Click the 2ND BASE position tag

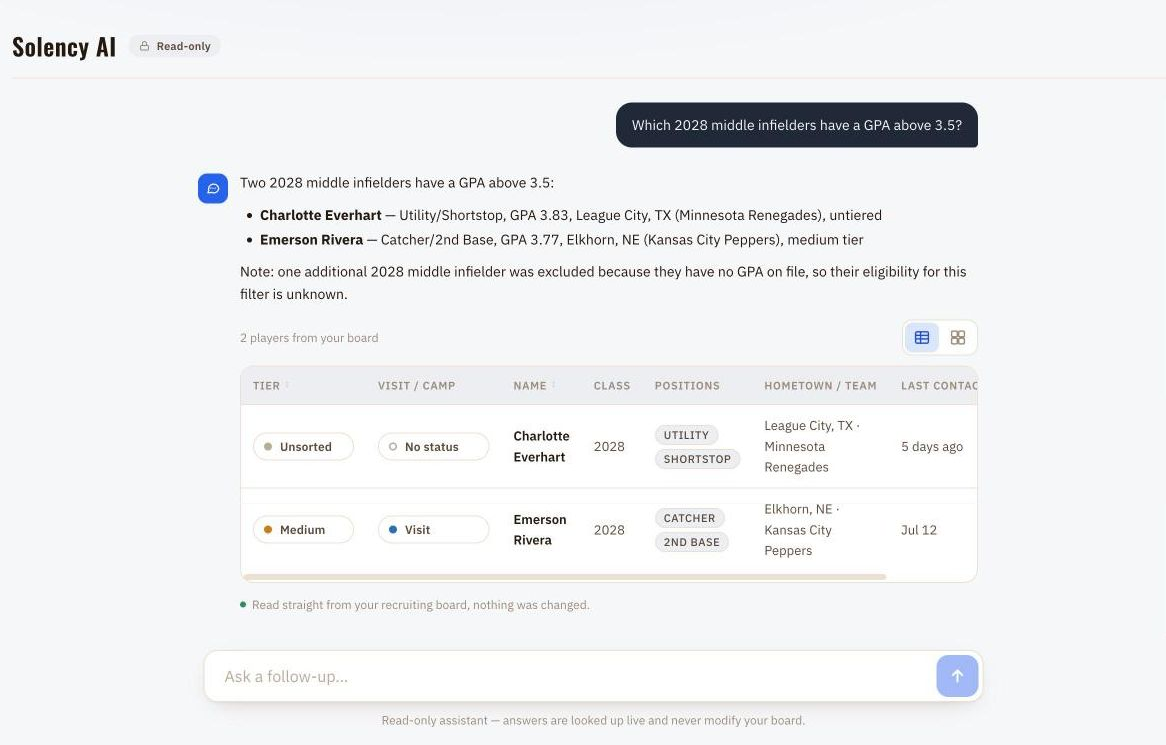tap(692, 542)
